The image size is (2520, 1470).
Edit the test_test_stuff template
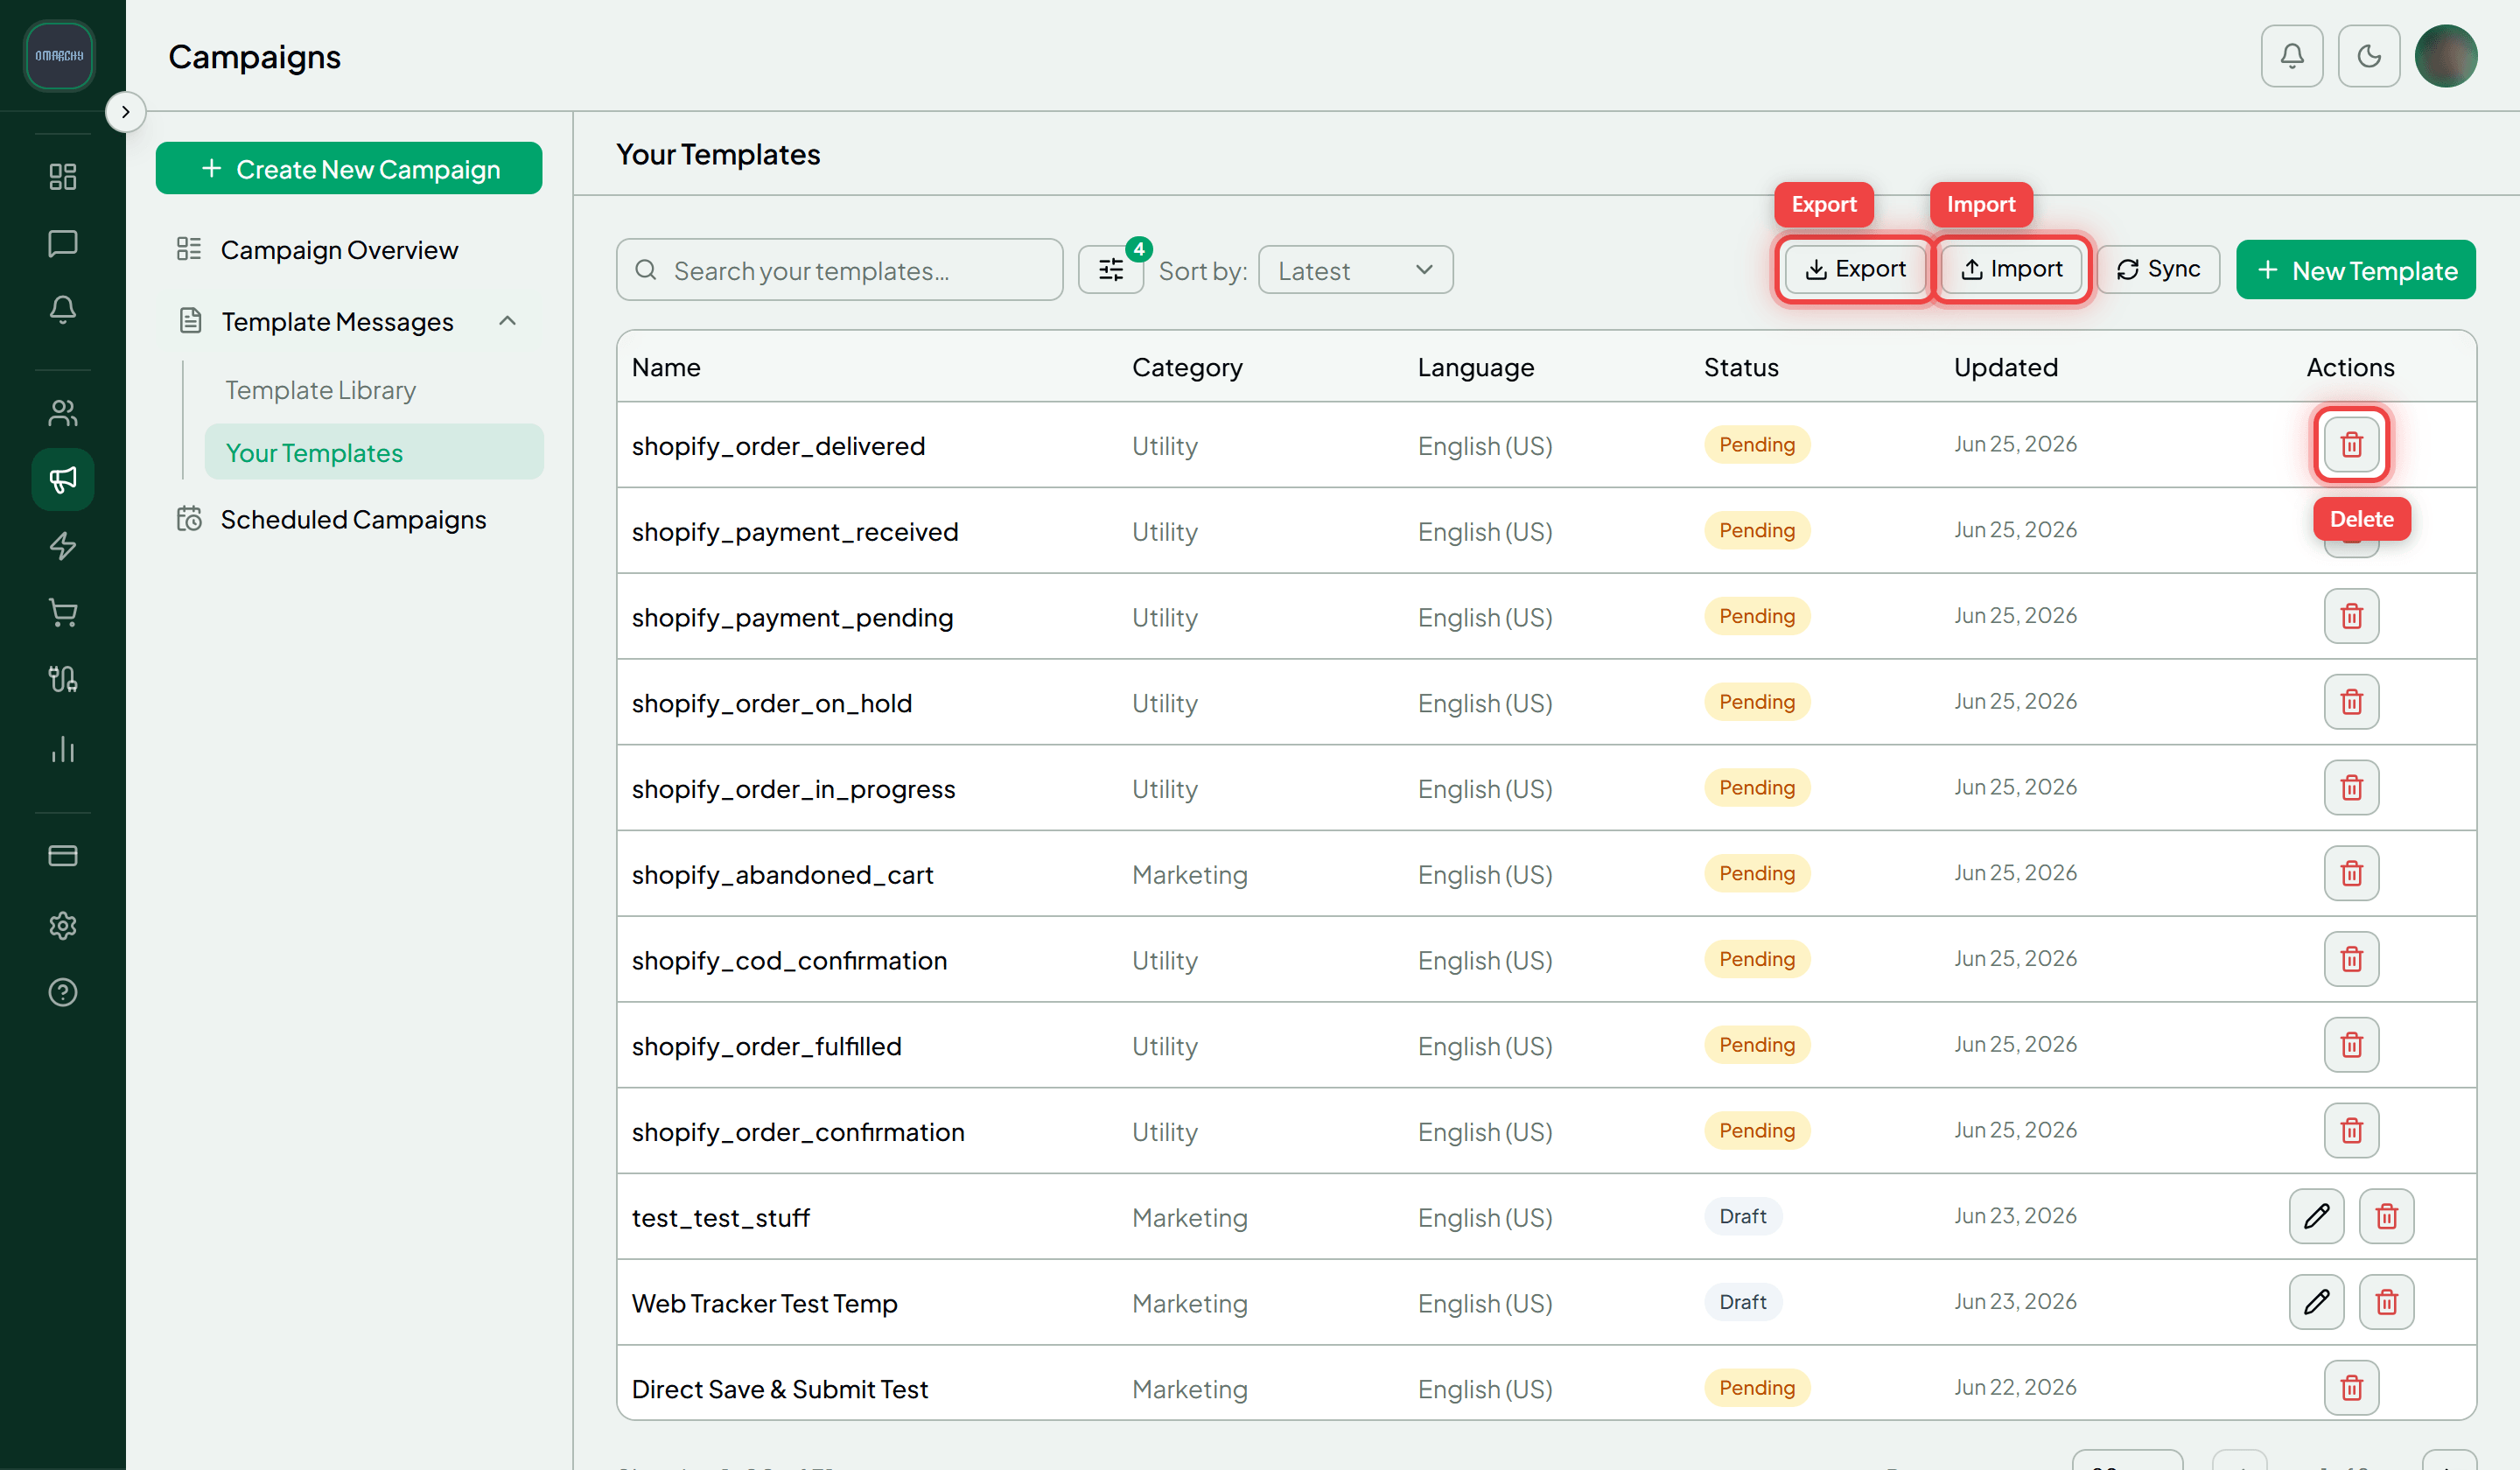2316,1216
